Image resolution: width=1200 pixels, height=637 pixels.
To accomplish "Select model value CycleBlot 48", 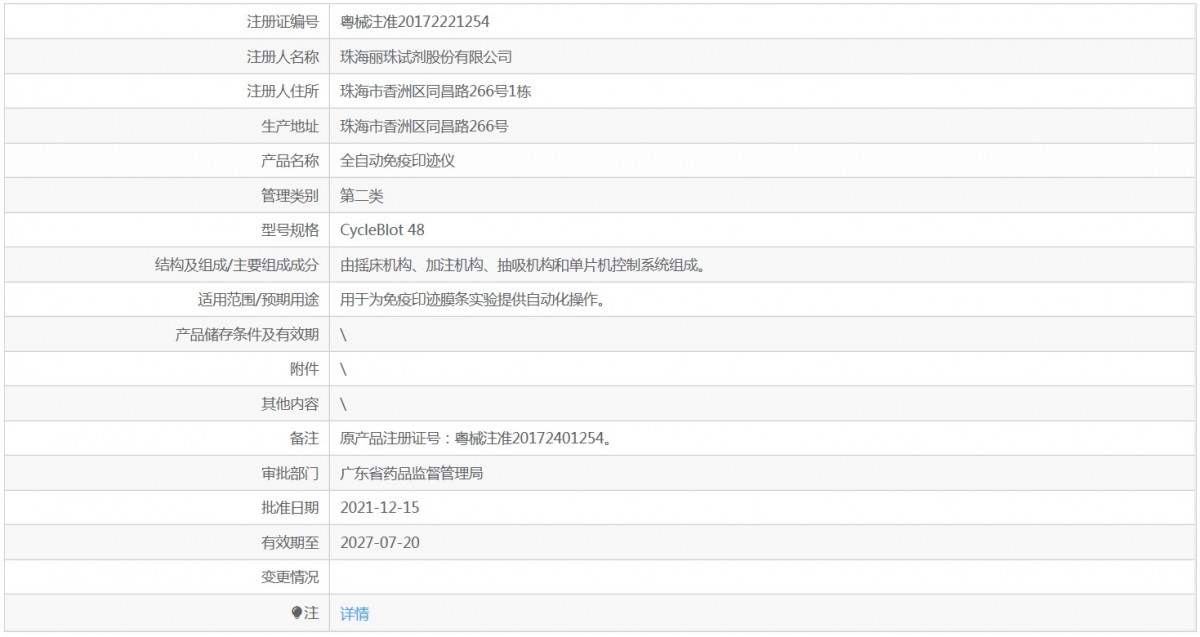I will (x=382, y=230).
